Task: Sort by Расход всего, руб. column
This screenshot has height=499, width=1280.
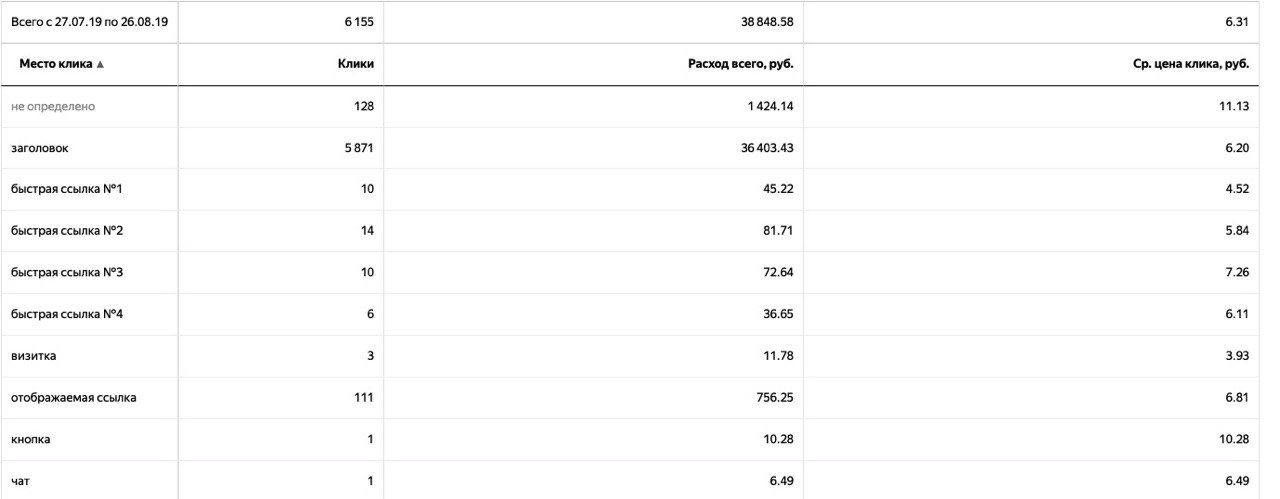Action: click(739, 64)
